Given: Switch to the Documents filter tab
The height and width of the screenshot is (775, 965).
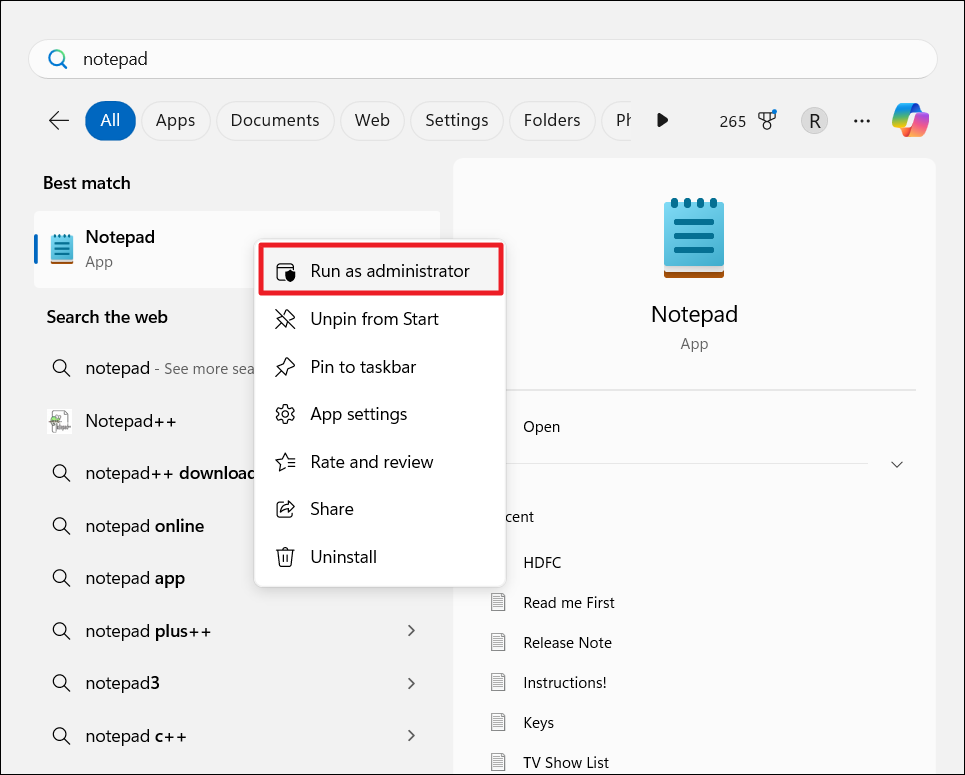Looking at the screenshot, I should tap(275, 120).
